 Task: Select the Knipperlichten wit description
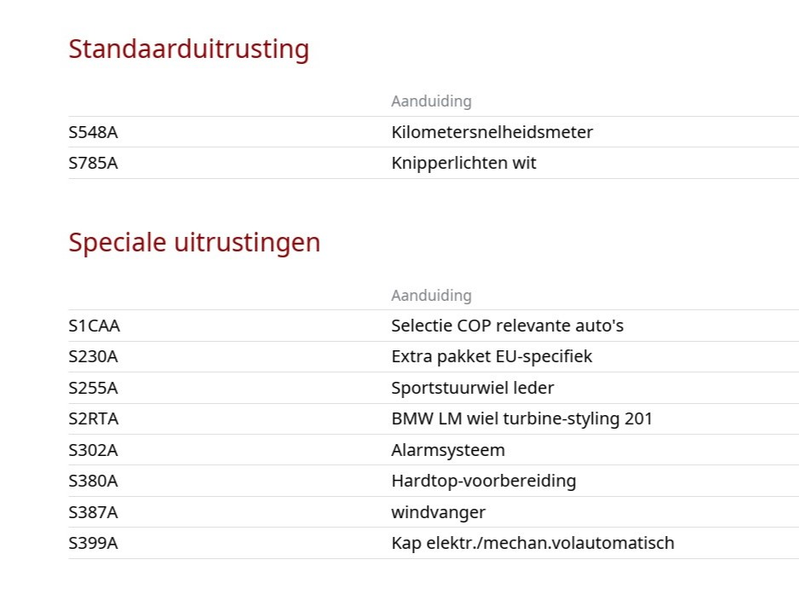tap(464, 163)
